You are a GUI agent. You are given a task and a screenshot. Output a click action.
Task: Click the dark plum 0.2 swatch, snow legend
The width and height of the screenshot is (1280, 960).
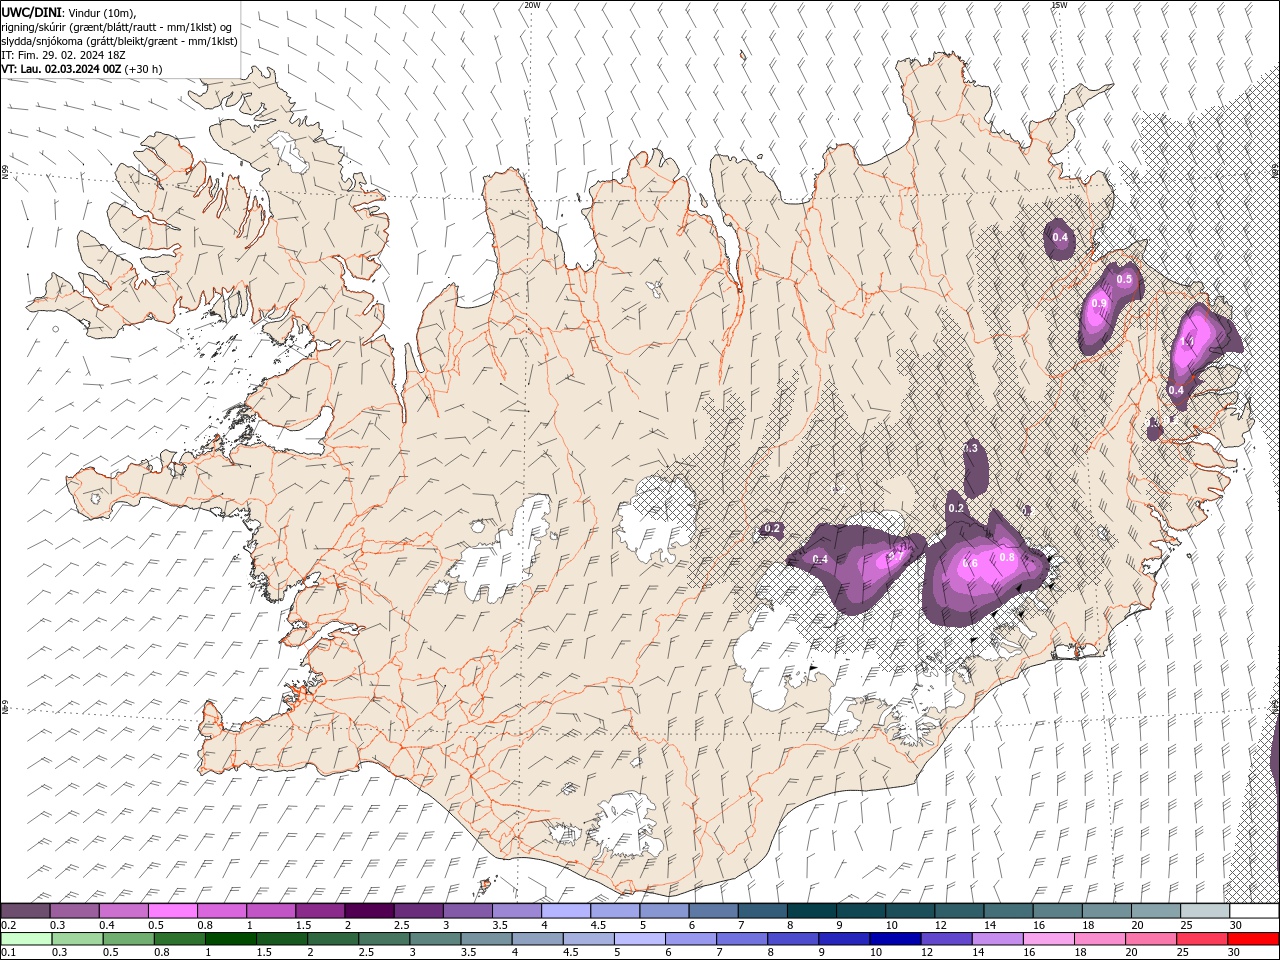[x=26, y=911]
